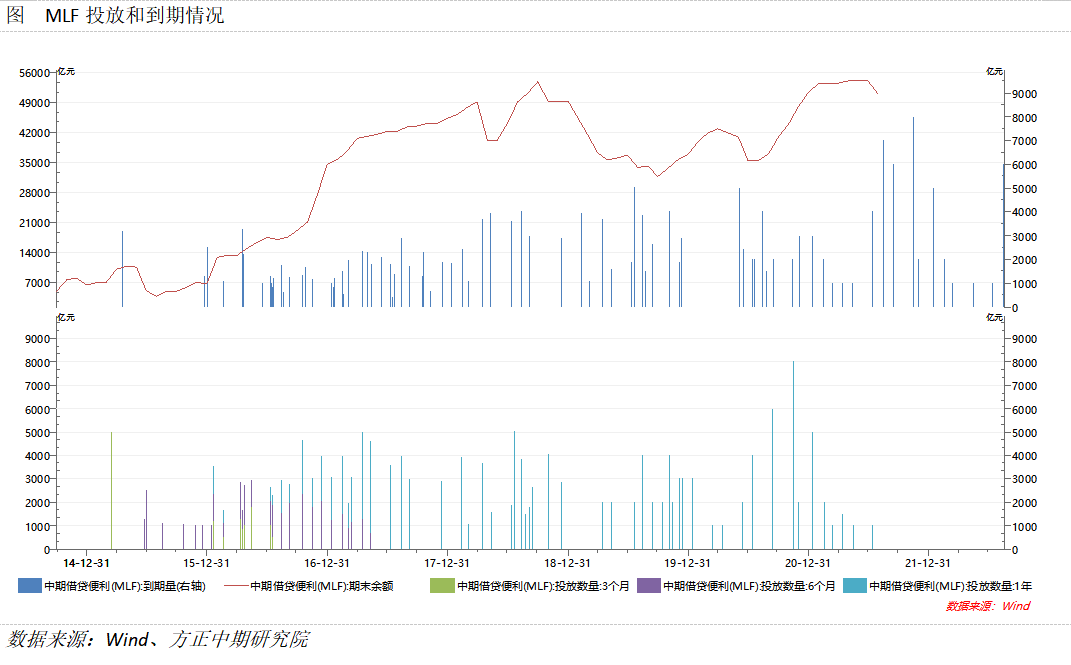Click footer text 数据来源：Wind、方正中期研究院
The height and width of the screenshot is (665, 1071).
pos(158,639)
